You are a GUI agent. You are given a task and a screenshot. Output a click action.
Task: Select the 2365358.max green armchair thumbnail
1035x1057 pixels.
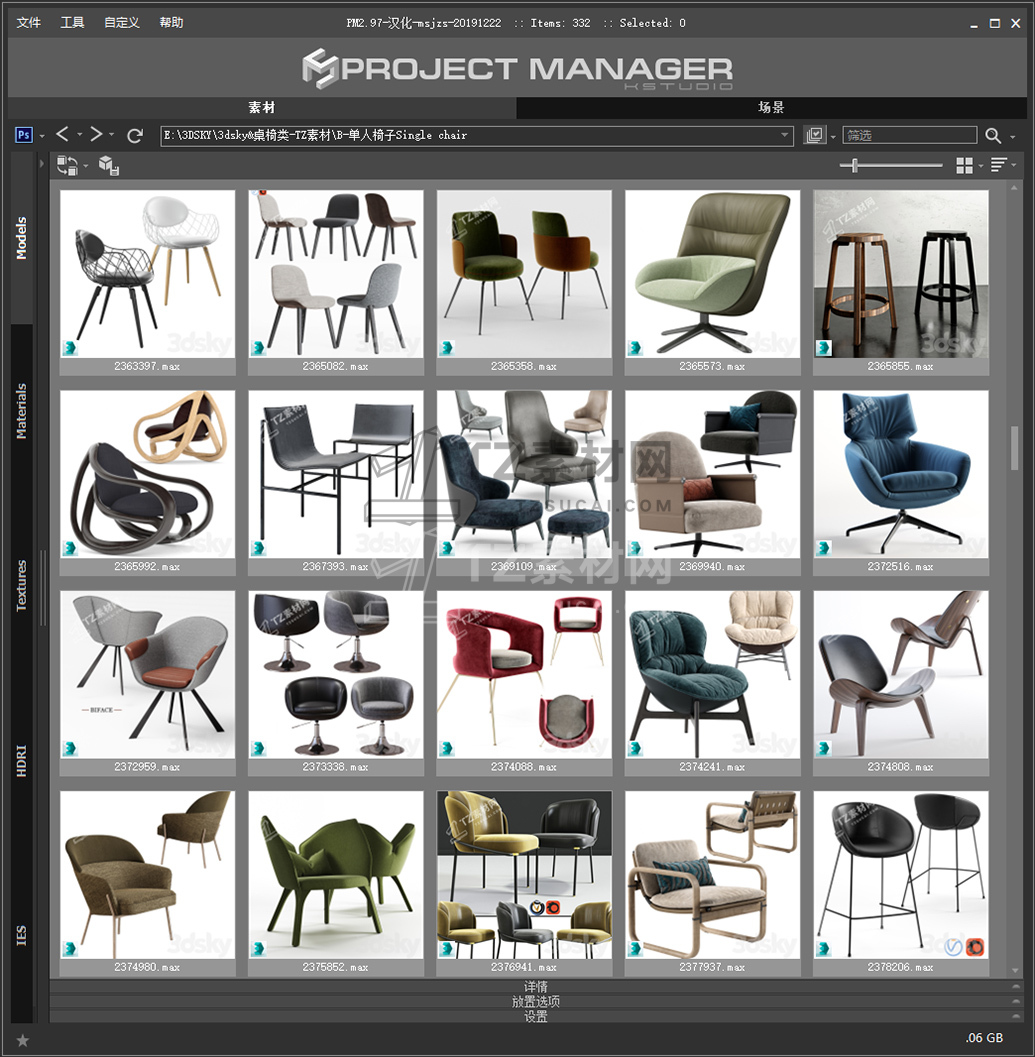click(524, 274)
